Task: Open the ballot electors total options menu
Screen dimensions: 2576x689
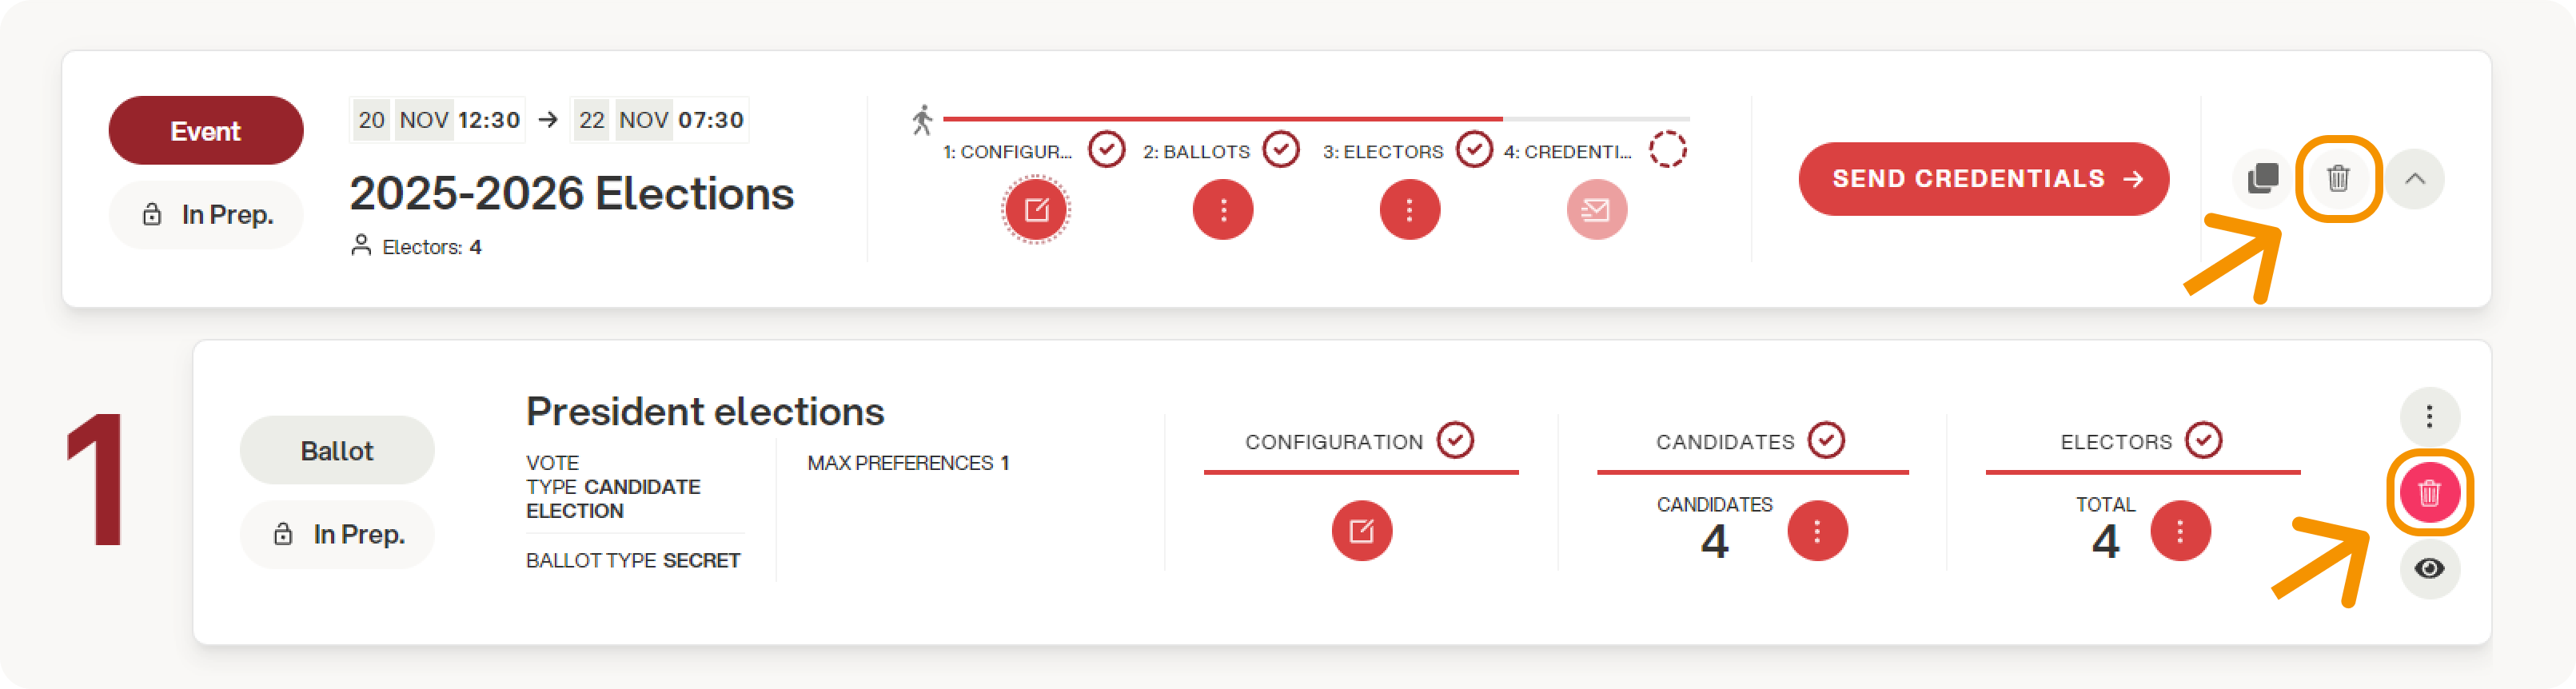Action: (2180, 531)
